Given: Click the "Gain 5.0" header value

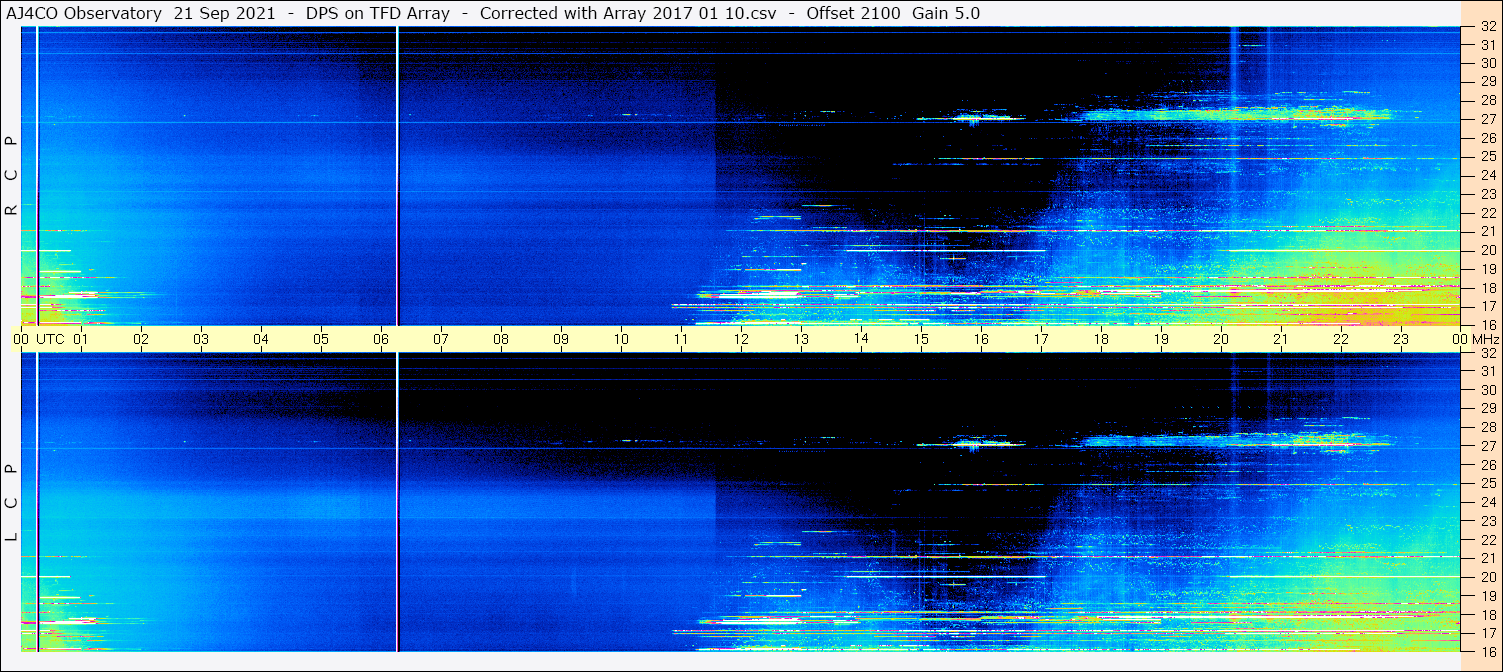Looking at the screenshot, I should point(946,13).
